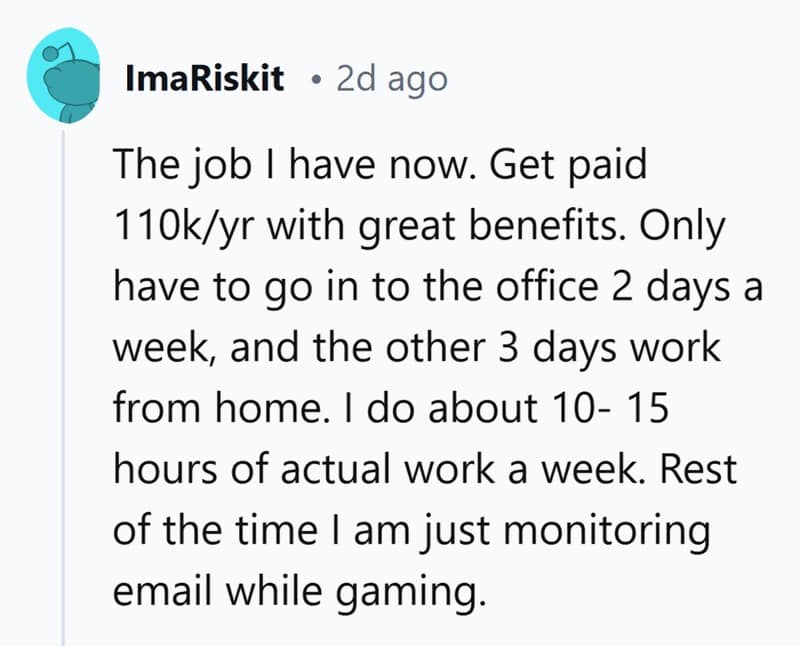Viewport: 800px width, 646px height.
Task: Click the word "week," starting the fourth line
Action: (x=151, y=351)
